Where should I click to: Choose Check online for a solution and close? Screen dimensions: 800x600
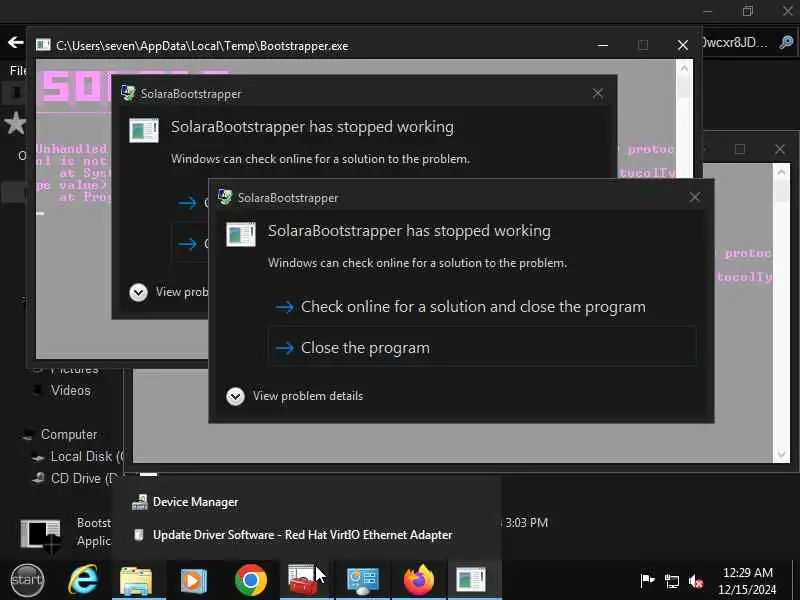click(483, 307)
